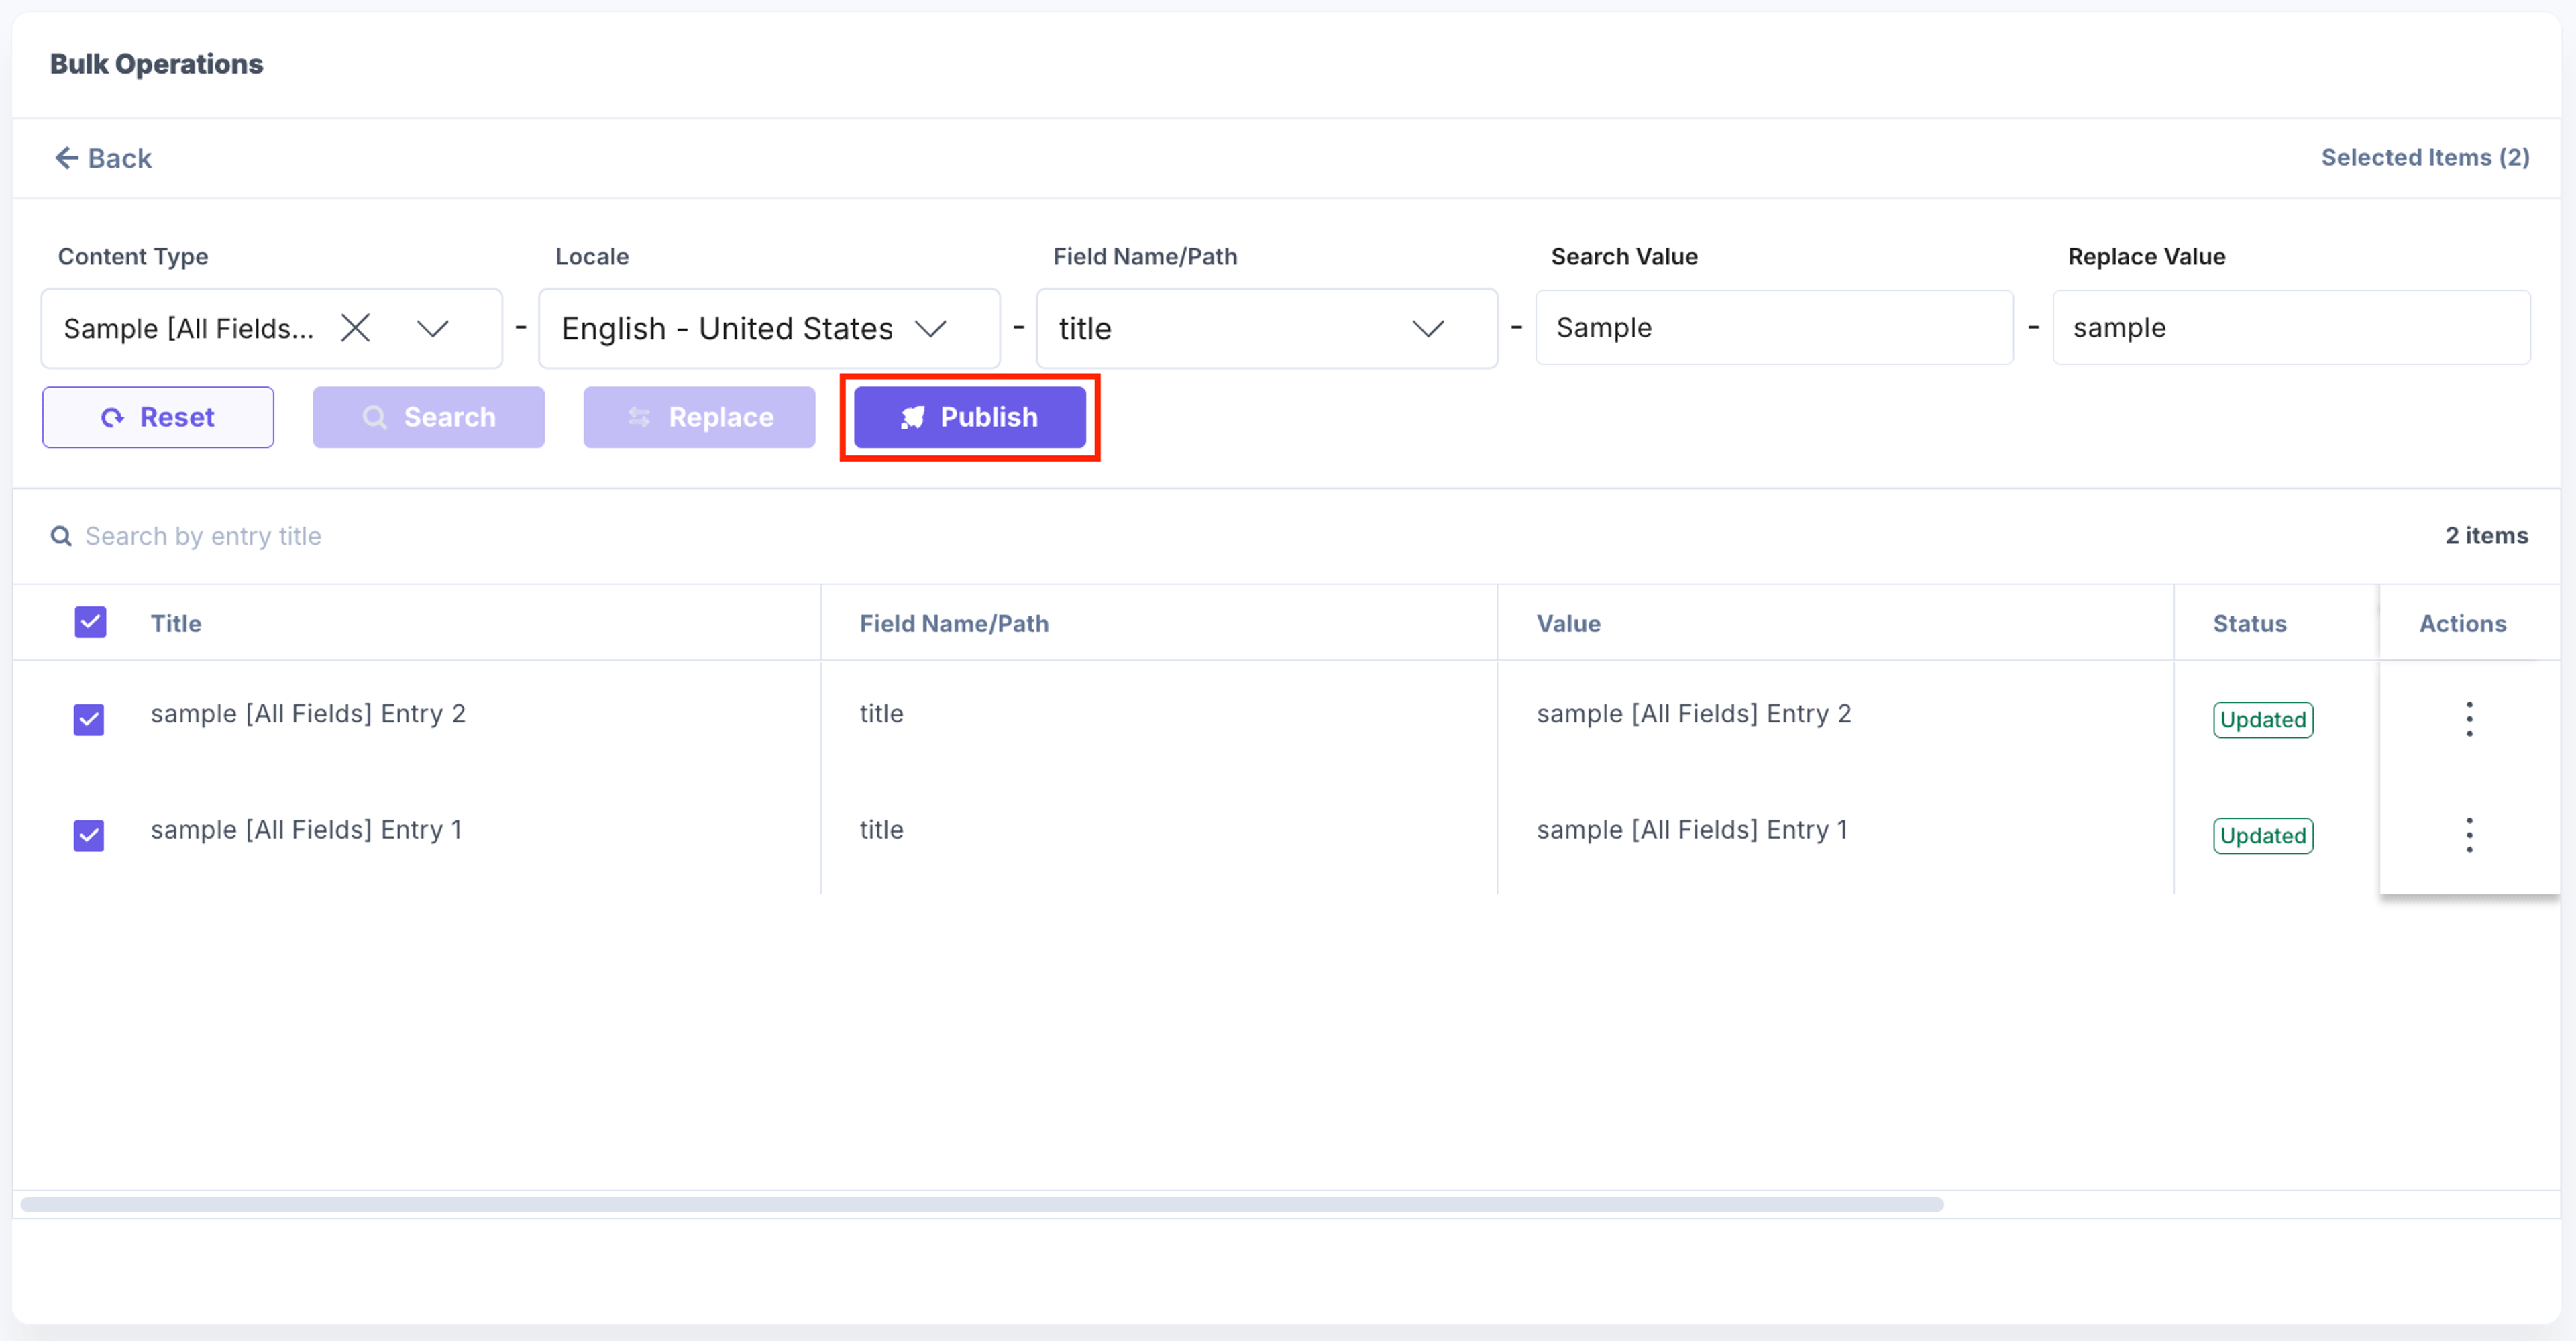
Task: Select title text sample [All Fields] Entry 1
Action: click(x=306, y=829)
